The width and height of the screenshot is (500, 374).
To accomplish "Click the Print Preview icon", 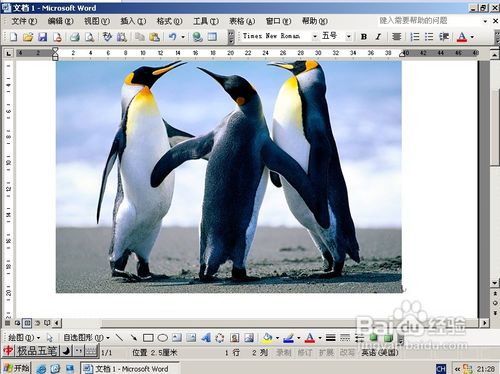I will [x=89, y=37].
